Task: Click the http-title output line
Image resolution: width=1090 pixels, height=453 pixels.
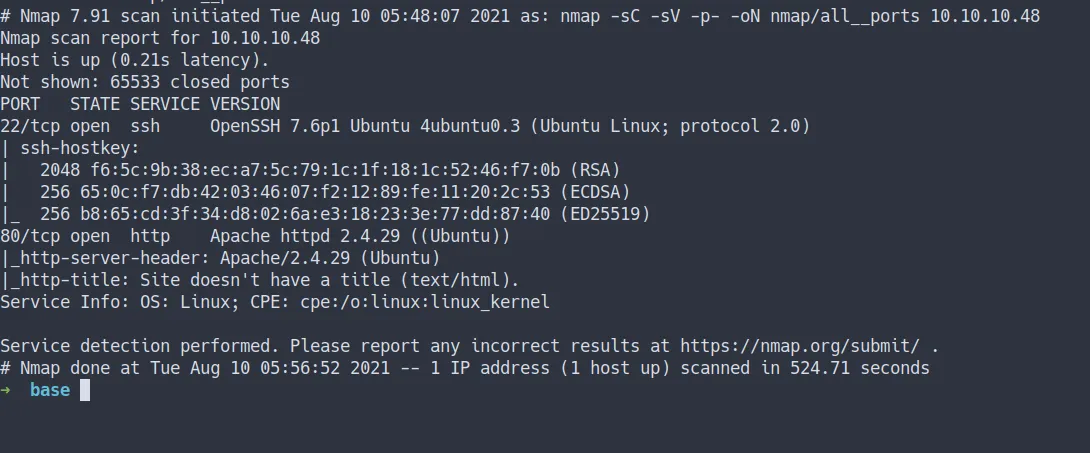Action: coord(260,280)
